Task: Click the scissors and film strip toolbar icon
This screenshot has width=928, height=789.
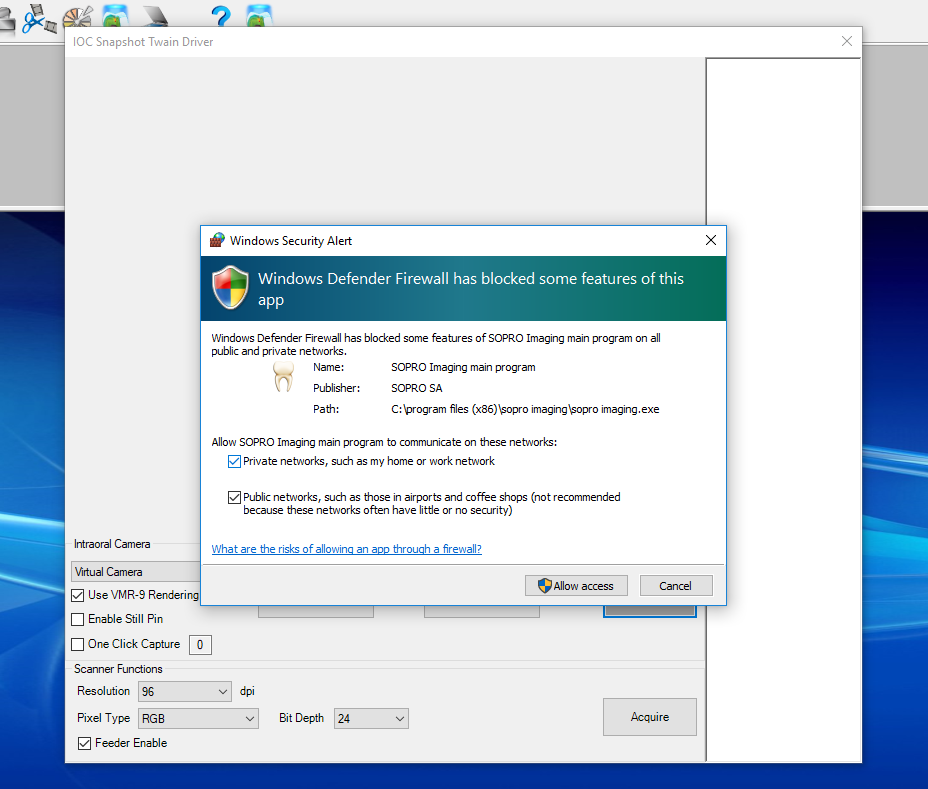Action: coord(39,18)
